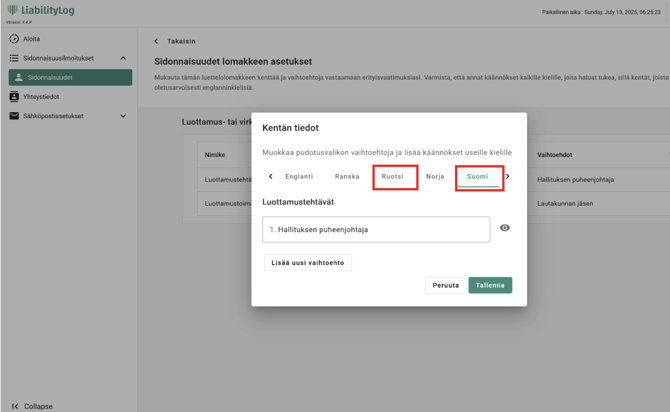Click the Collapse sidebar arrow icon
Screen dimensions: 670x412
15,406
